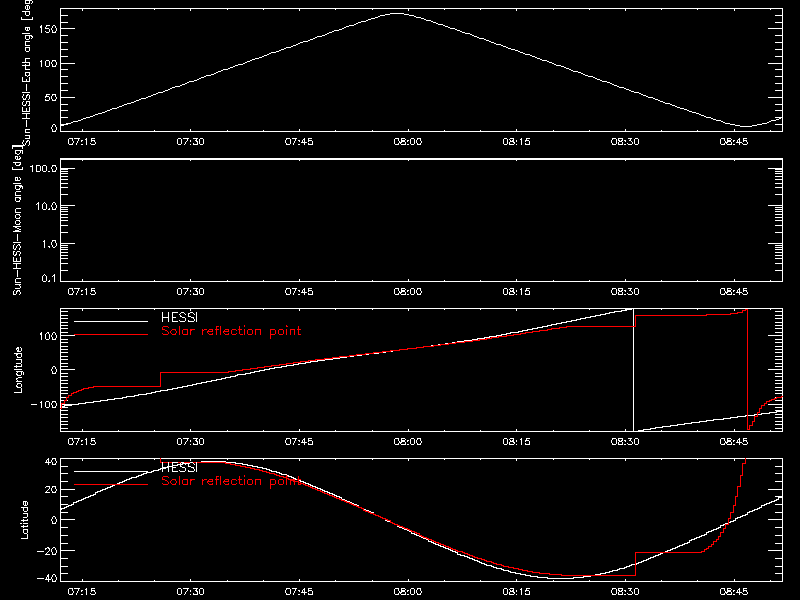The height and width of the screenshot is (600, 800).
Task: Select HESSI legend label in Latitude plot
Action: (x=179, y=467)
